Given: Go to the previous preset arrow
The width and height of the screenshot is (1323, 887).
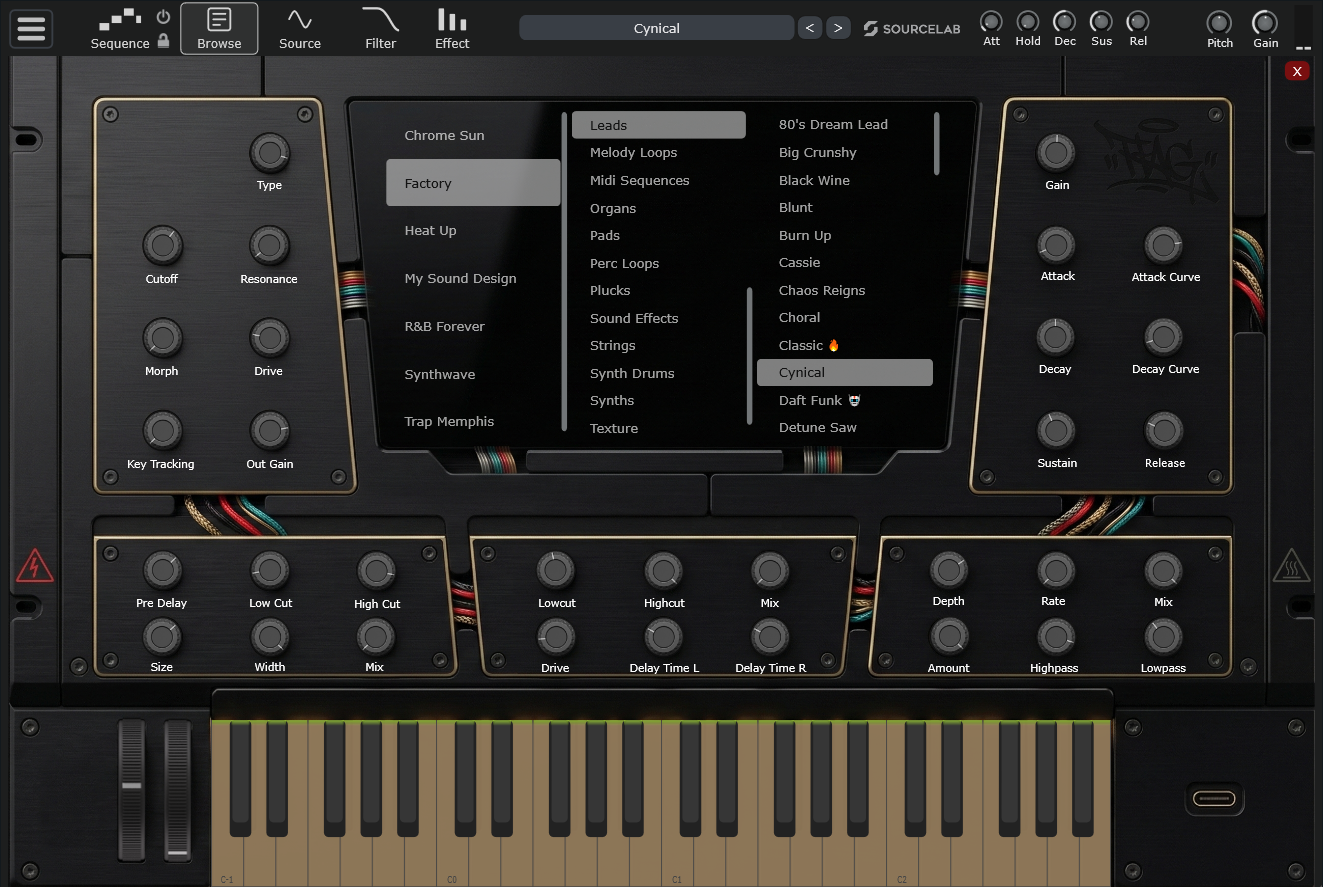Looking at the screenshot, I should pyautogui.click(x=810, y=28).
